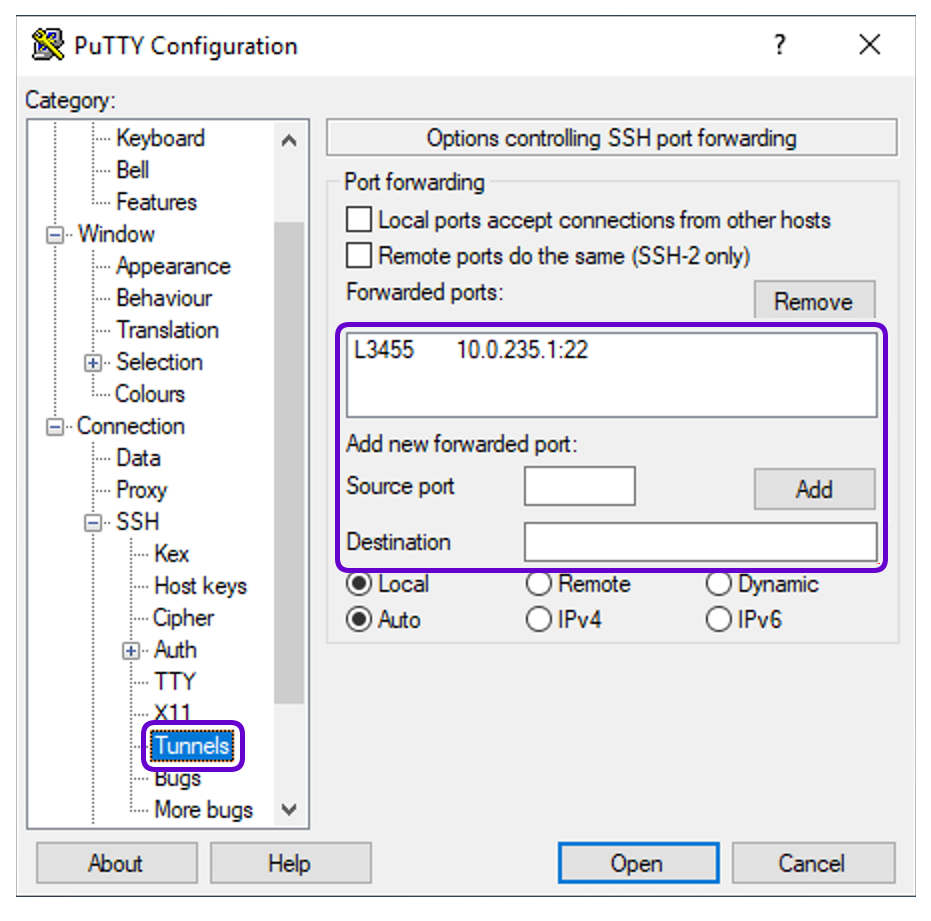Check Remote ports do the same option
The width and height of the screenshot is (931, 921).
pyautogui.click(x=358, y=255)
